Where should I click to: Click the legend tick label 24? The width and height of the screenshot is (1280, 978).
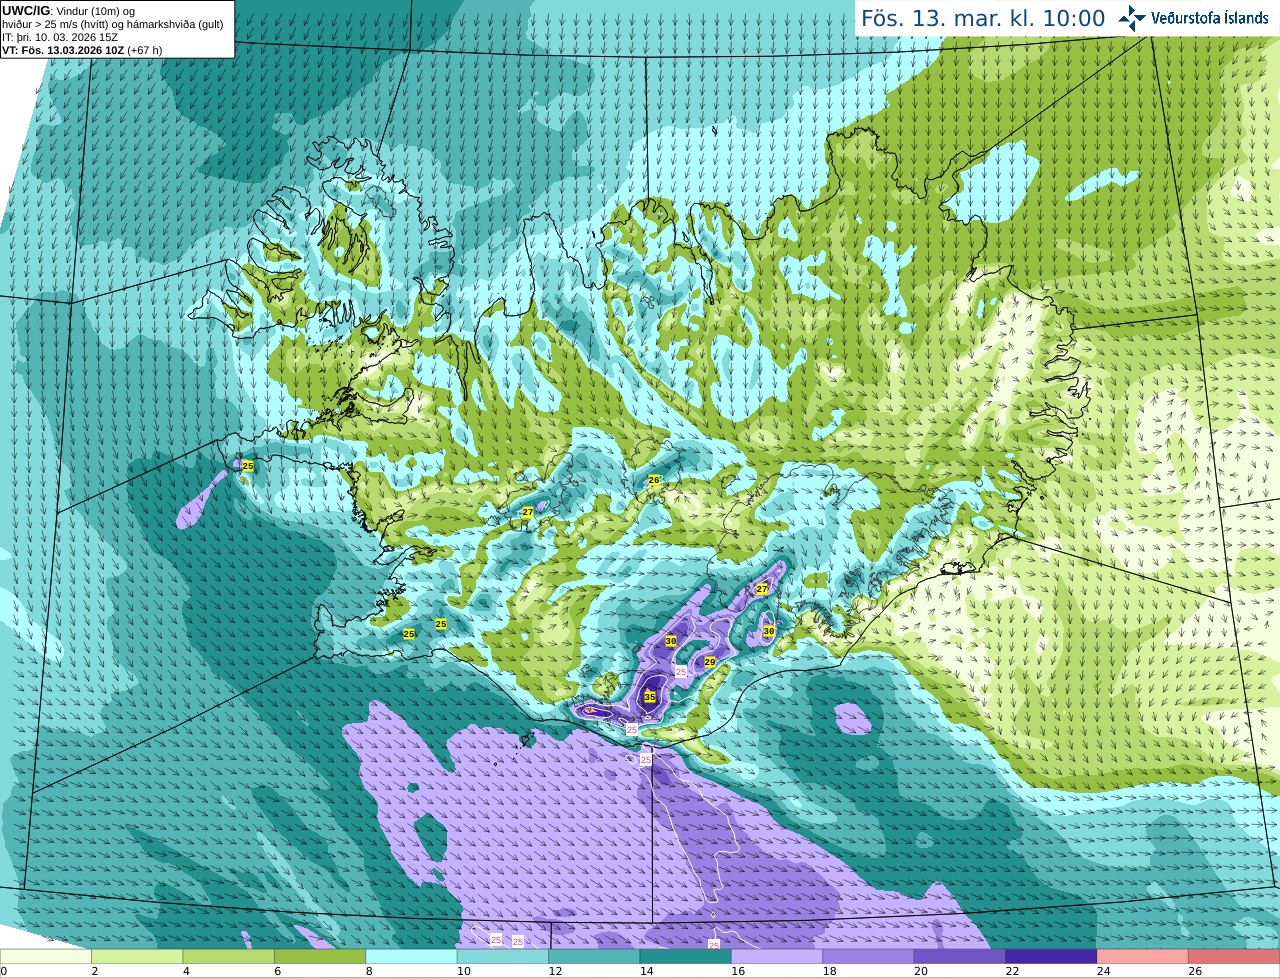point(1103,971)
